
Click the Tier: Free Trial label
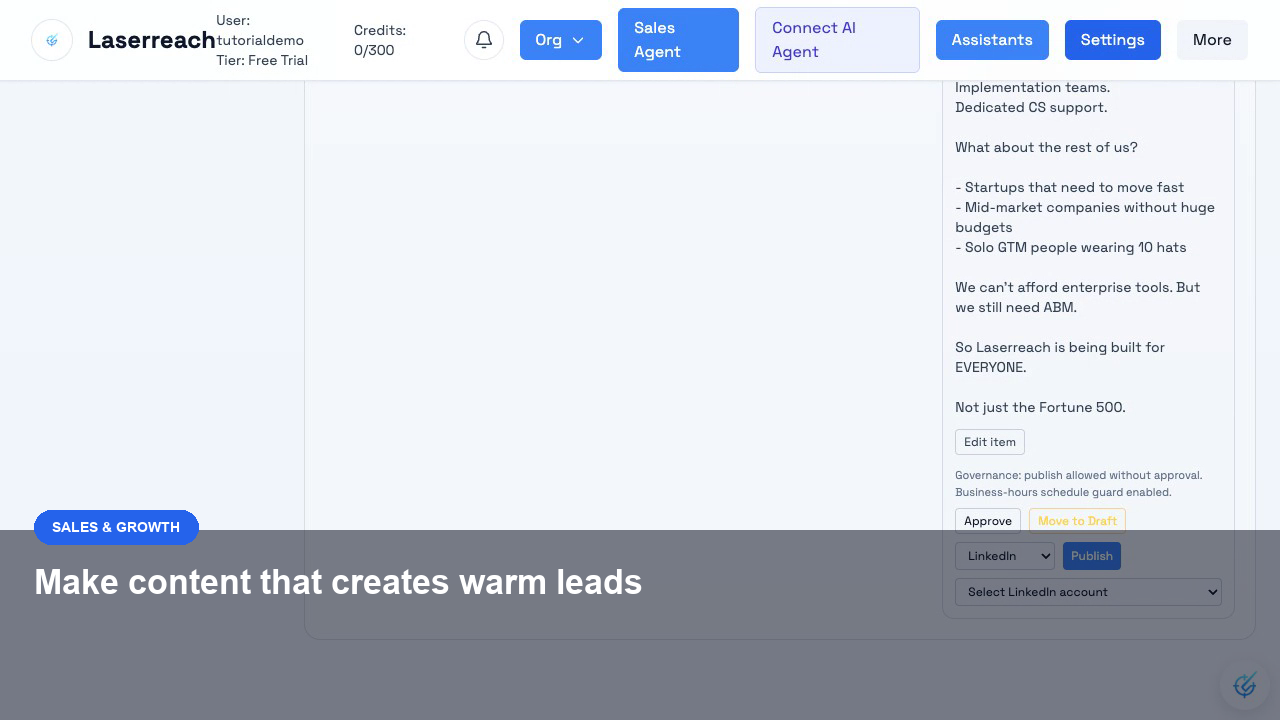pos(262,60)
